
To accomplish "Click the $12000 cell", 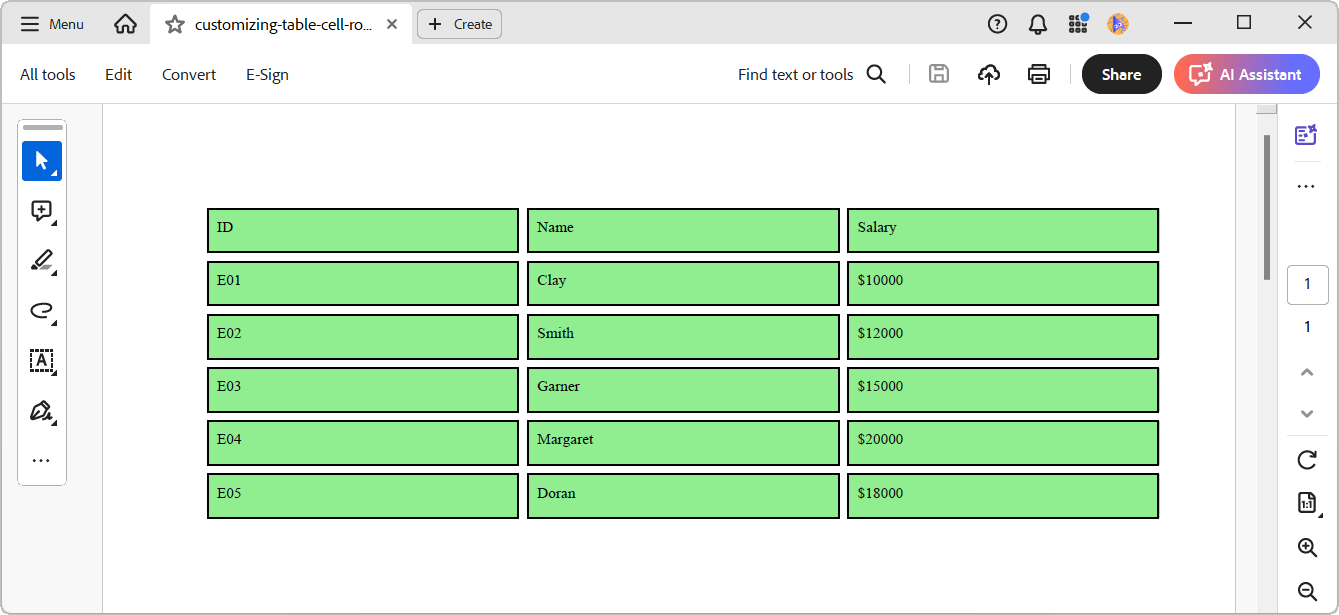I will [1003, 336].
